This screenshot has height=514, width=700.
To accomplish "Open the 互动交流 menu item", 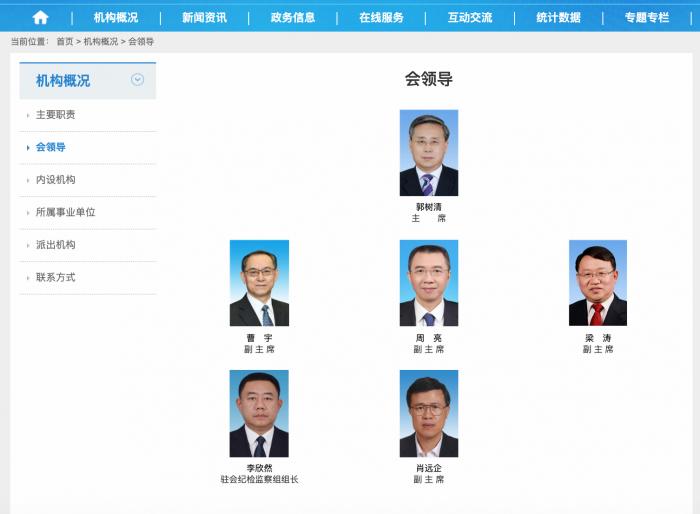I will coord(470,17).
